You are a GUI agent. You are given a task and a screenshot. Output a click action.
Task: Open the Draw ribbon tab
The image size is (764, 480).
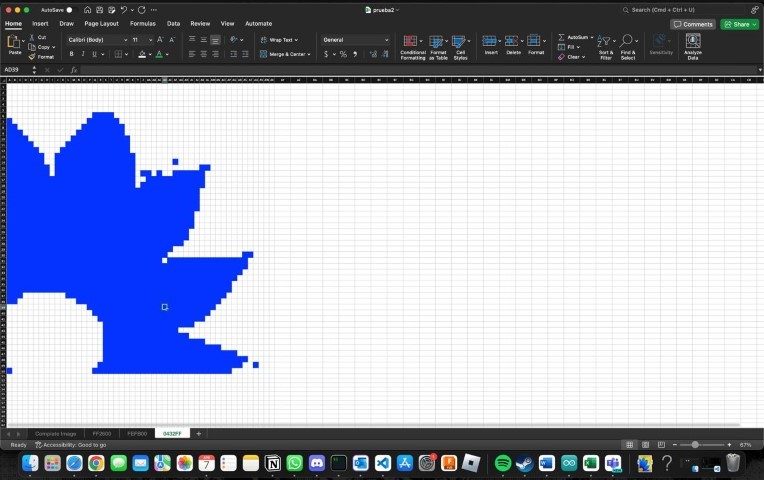[66, 23]
